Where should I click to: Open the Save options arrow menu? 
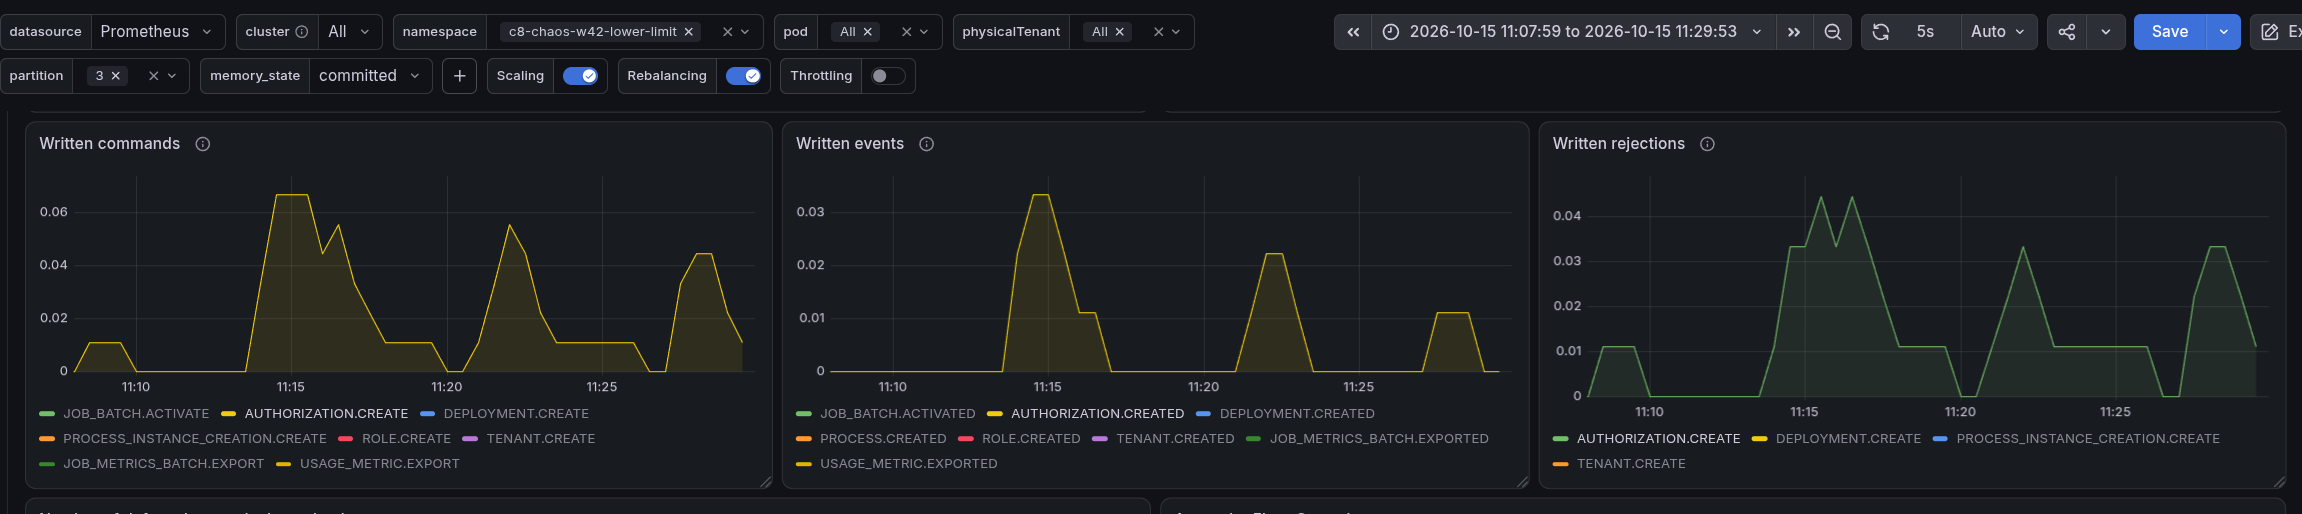(2223, 32)
